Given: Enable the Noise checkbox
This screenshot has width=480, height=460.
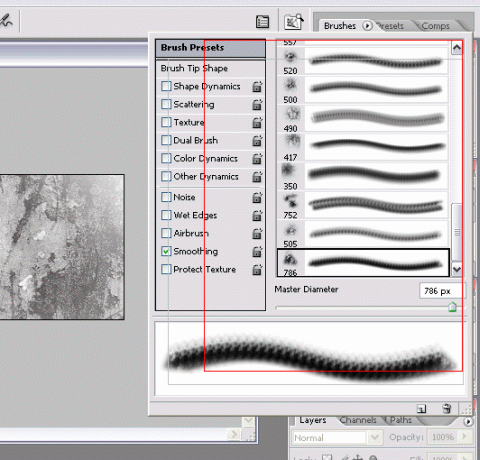Looking at the screenshot, I should click(x=166, y=197).
